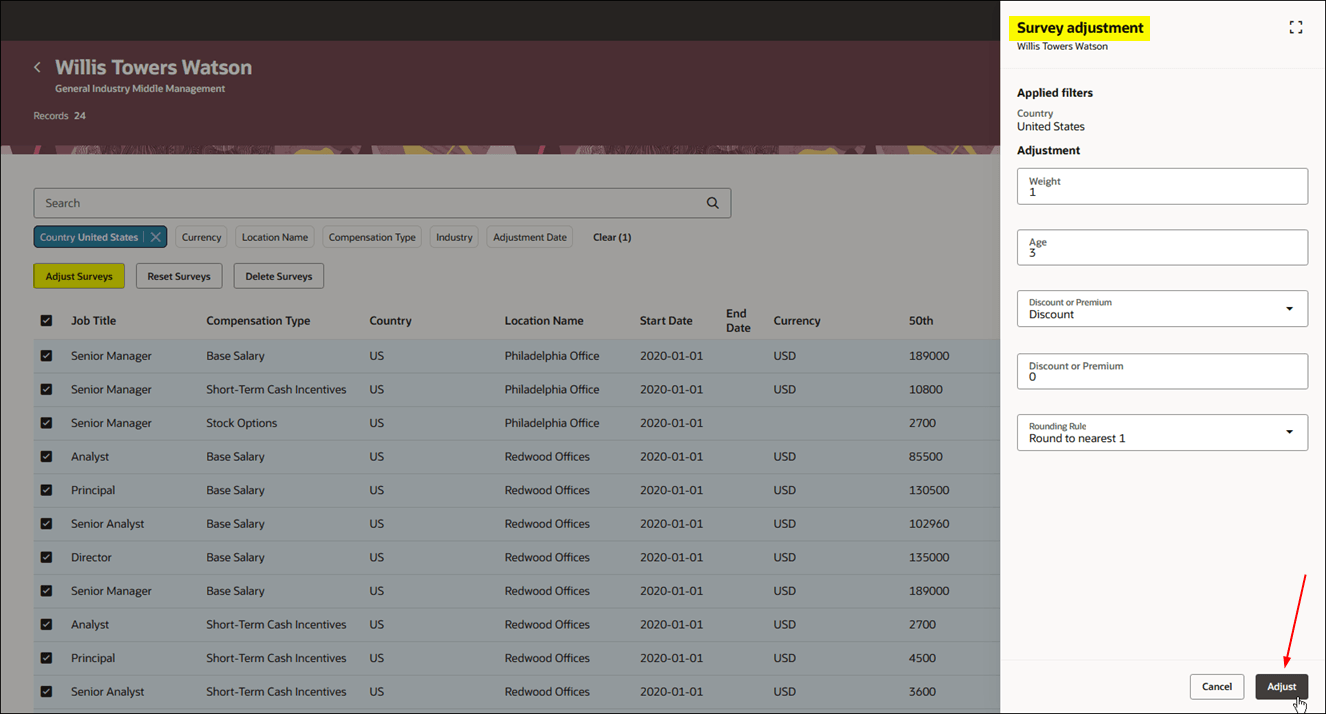
Task: Sort by the Start Date column header
Action: pos(666,321)
